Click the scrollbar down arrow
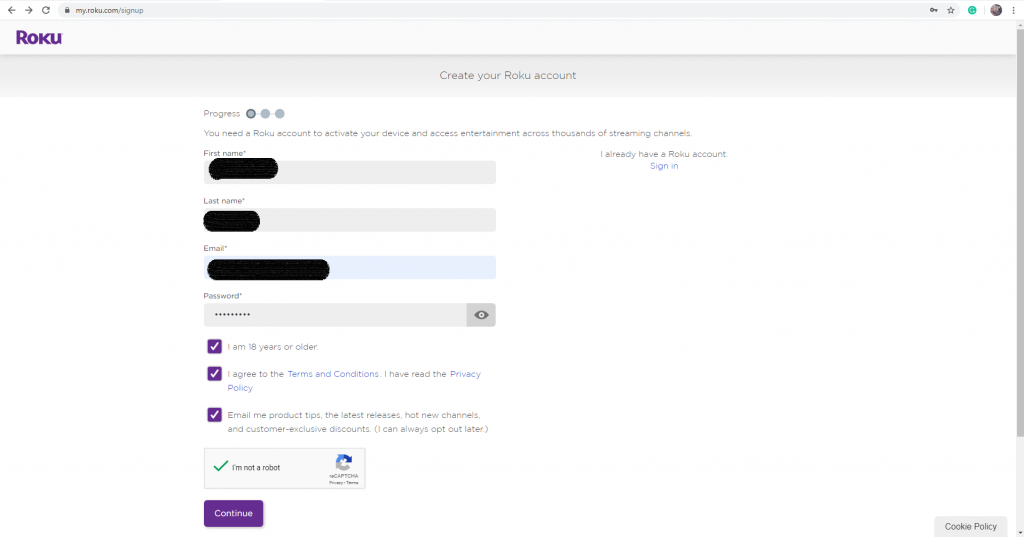 (x=1020, y=532)
